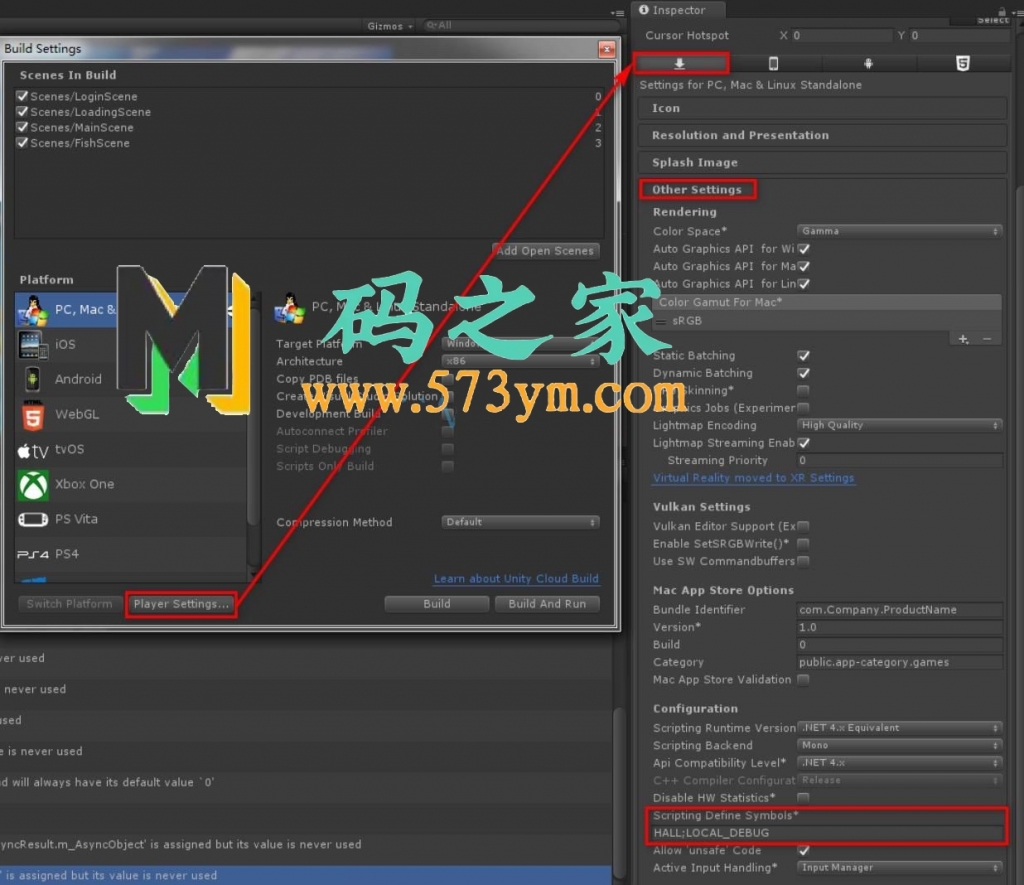
Task: Toggle Auto Graphics API for Linux checkbox
Action: pyautogui.click(x=804, y=284)
